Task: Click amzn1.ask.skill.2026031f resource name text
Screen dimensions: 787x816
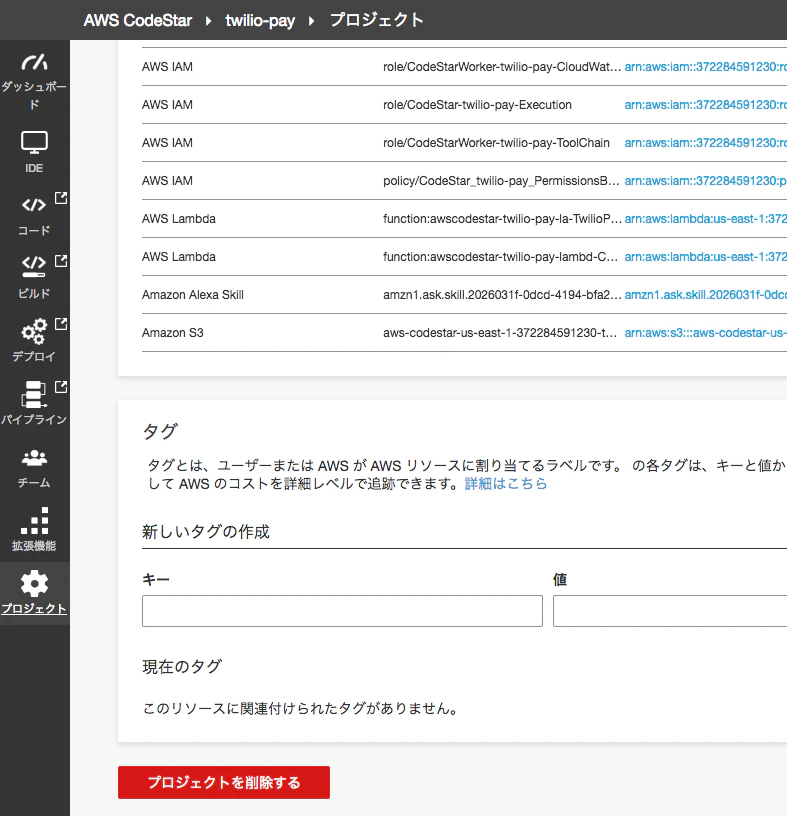Action: [502, 295]
